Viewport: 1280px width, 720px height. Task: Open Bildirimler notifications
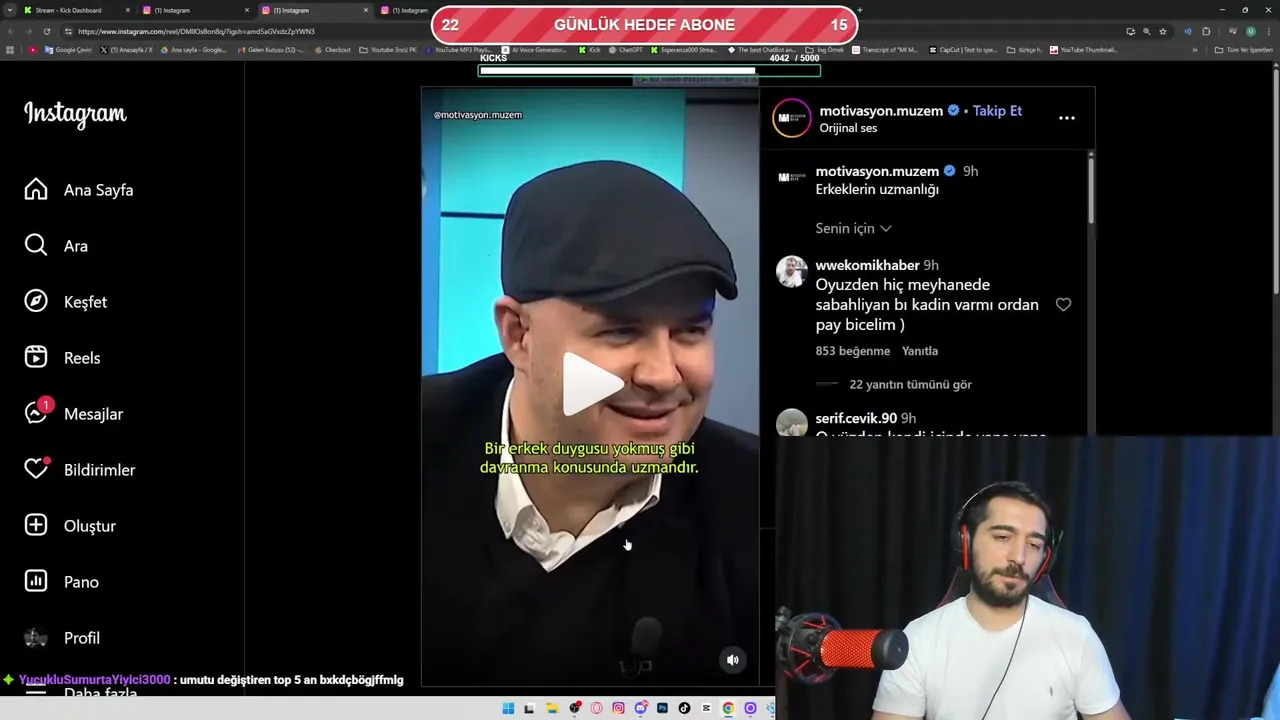coord(80,470)
